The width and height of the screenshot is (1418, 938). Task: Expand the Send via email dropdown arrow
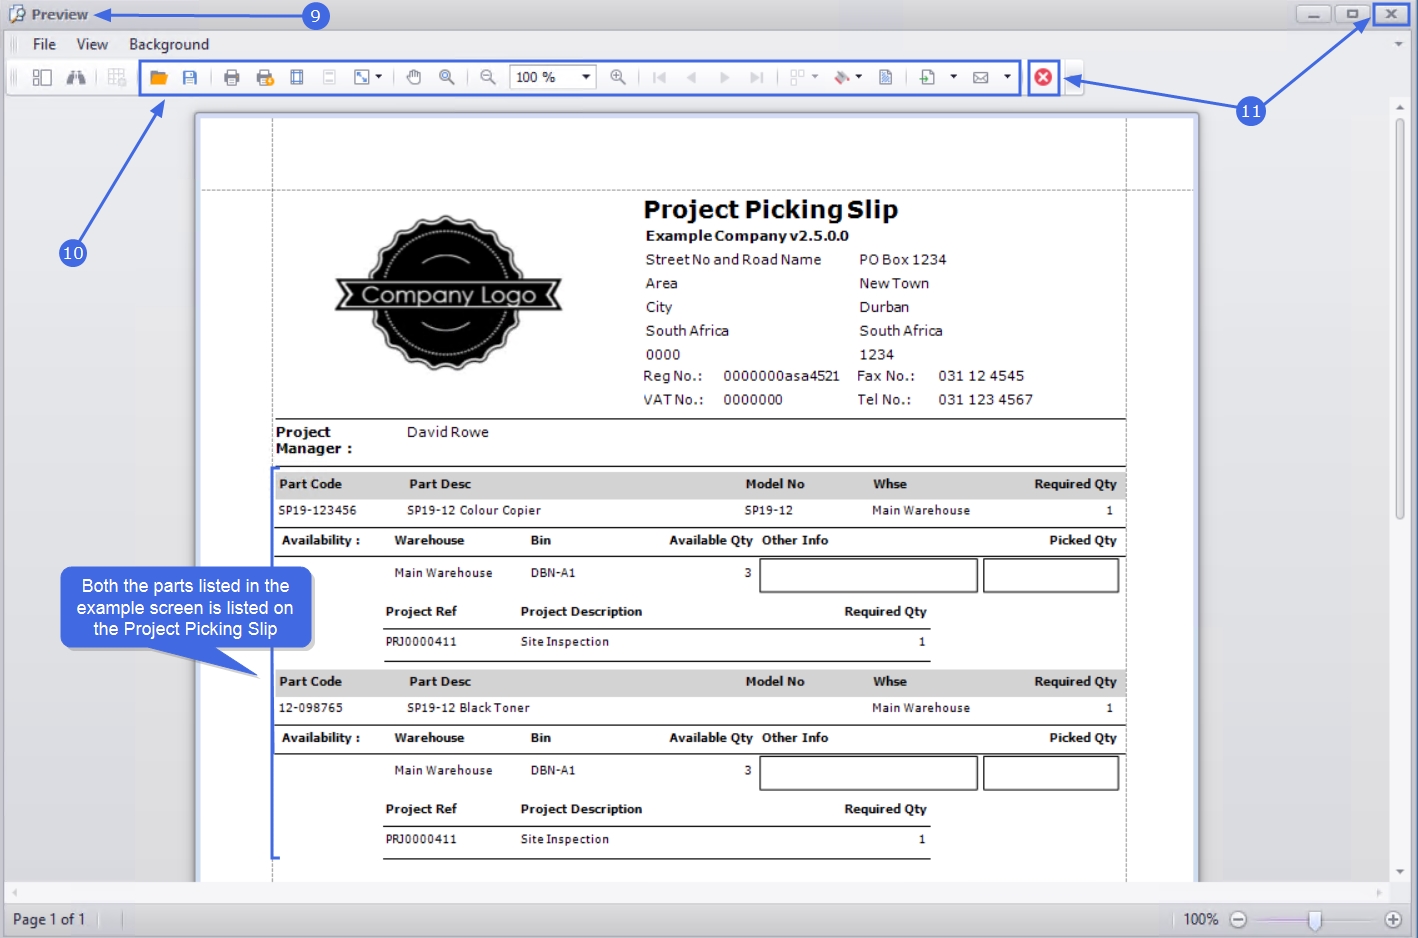tap(1007, 77)
